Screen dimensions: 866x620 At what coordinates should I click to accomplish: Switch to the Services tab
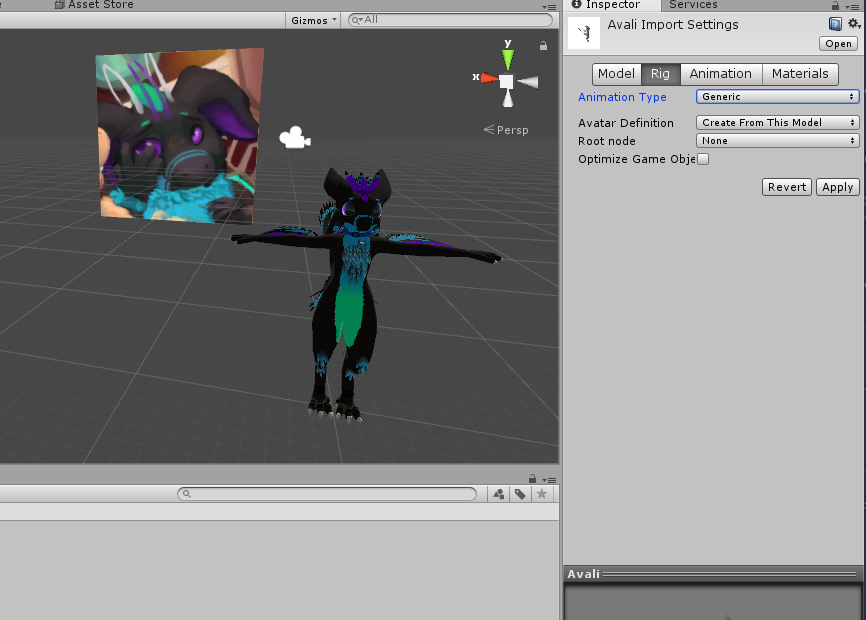[x=693, y=5]
